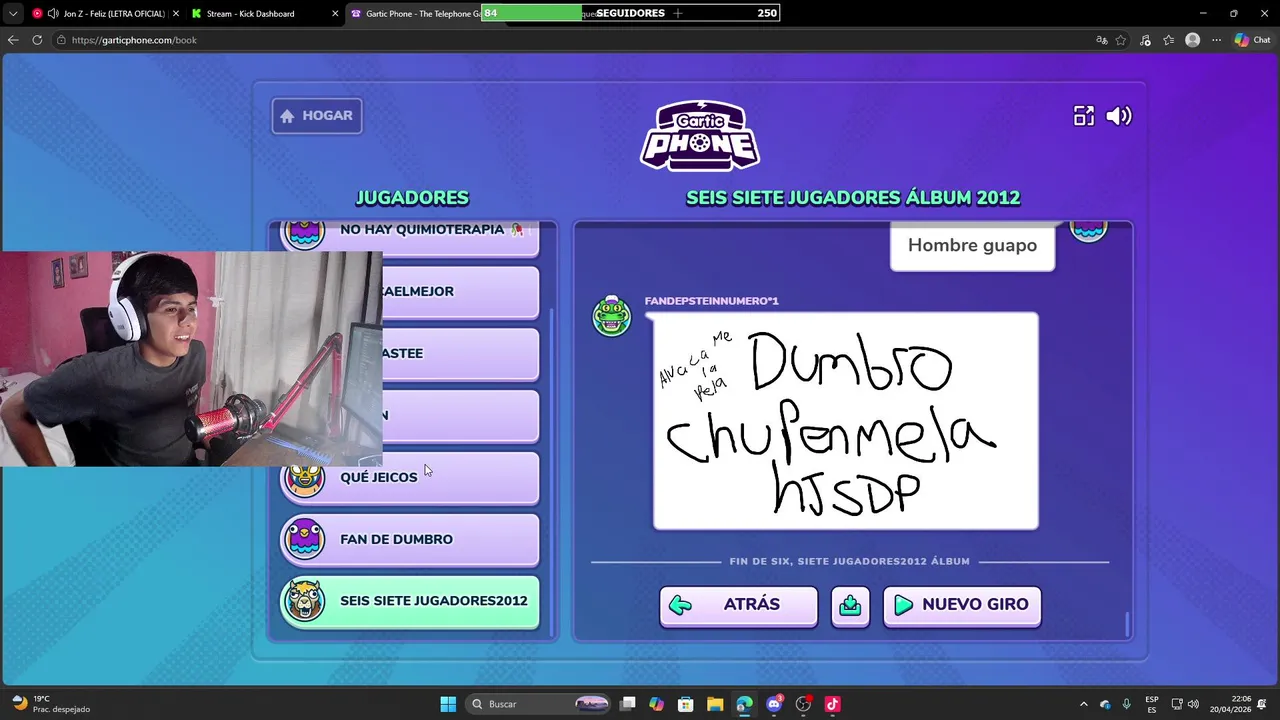This screenshot has width=1280, height=720.
Task: Open the favorites list icon
Action: [x=1168, y=40]
